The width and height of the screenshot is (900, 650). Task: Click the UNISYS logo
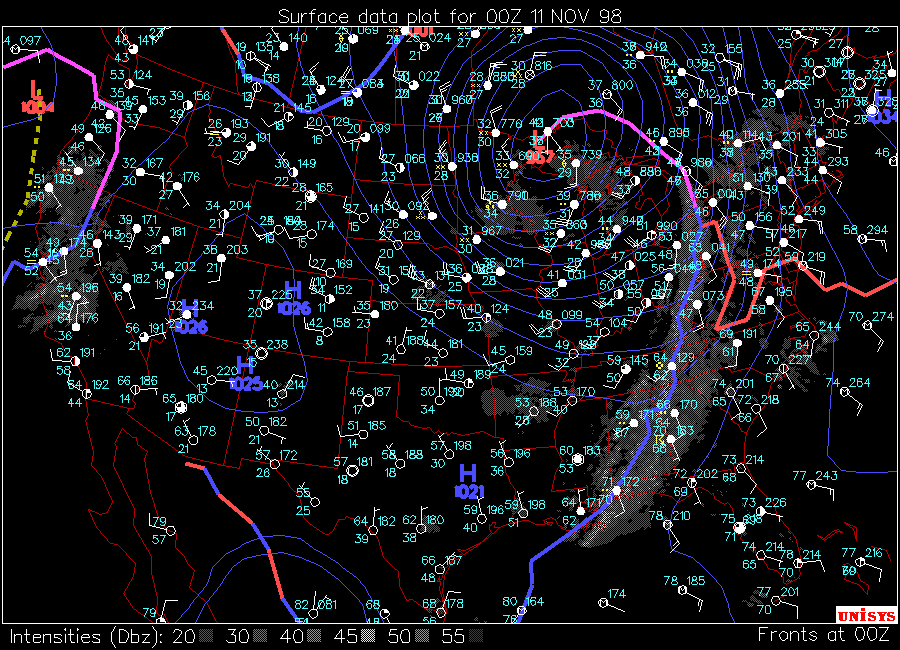[862, 614]
